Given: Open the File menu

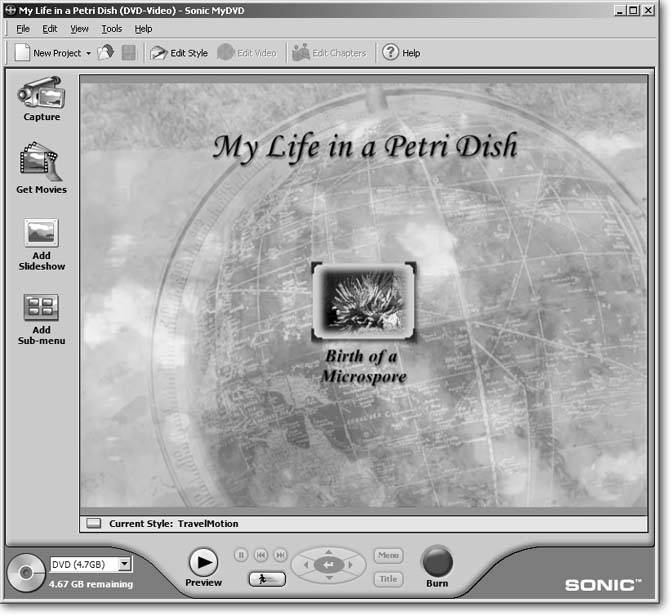Looking at the screenshot, I should tap(23, 29).
